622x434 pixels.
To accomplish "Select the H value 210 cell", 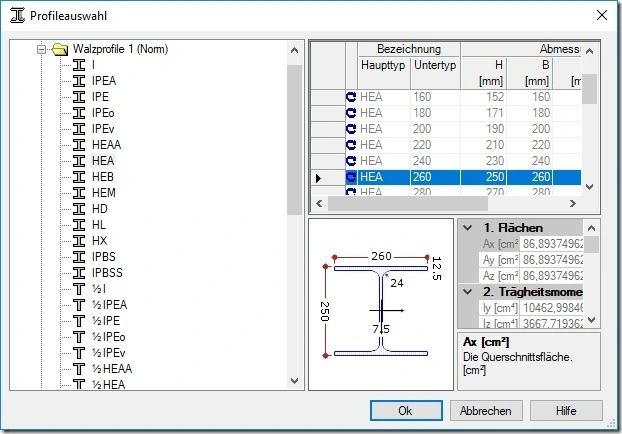I will point(484,145).
